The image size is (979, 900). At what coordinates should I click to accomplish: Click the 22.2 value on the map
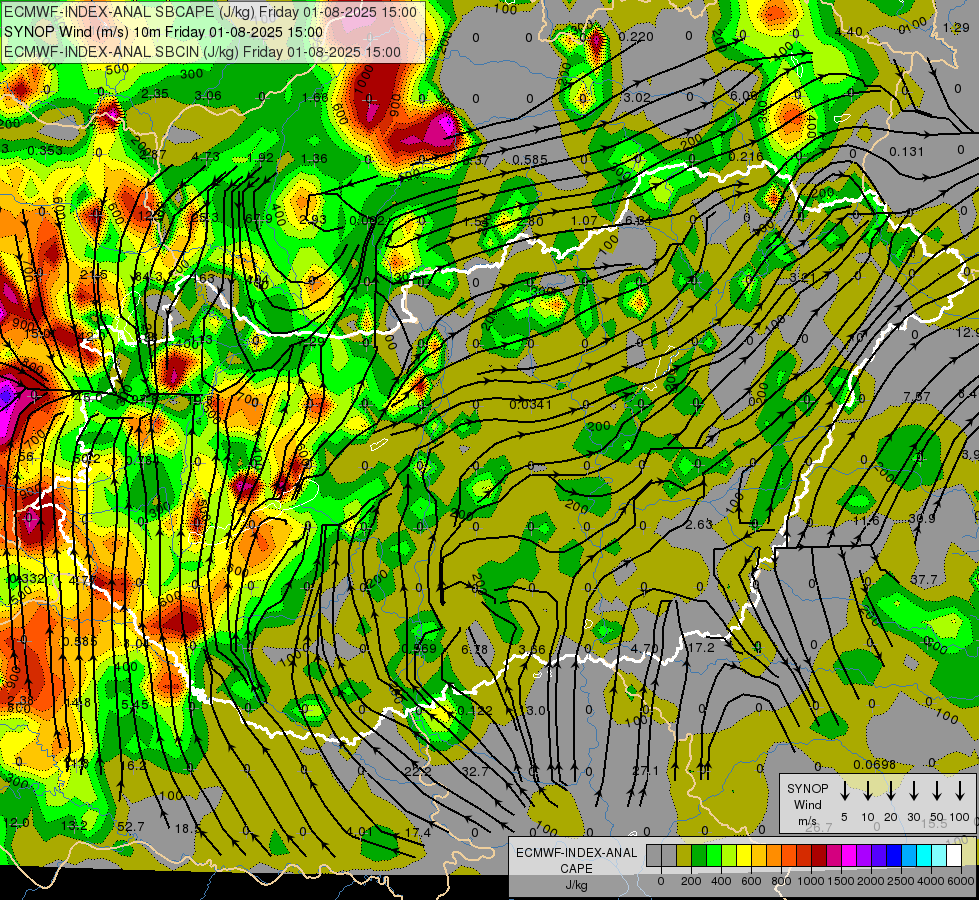418,771
